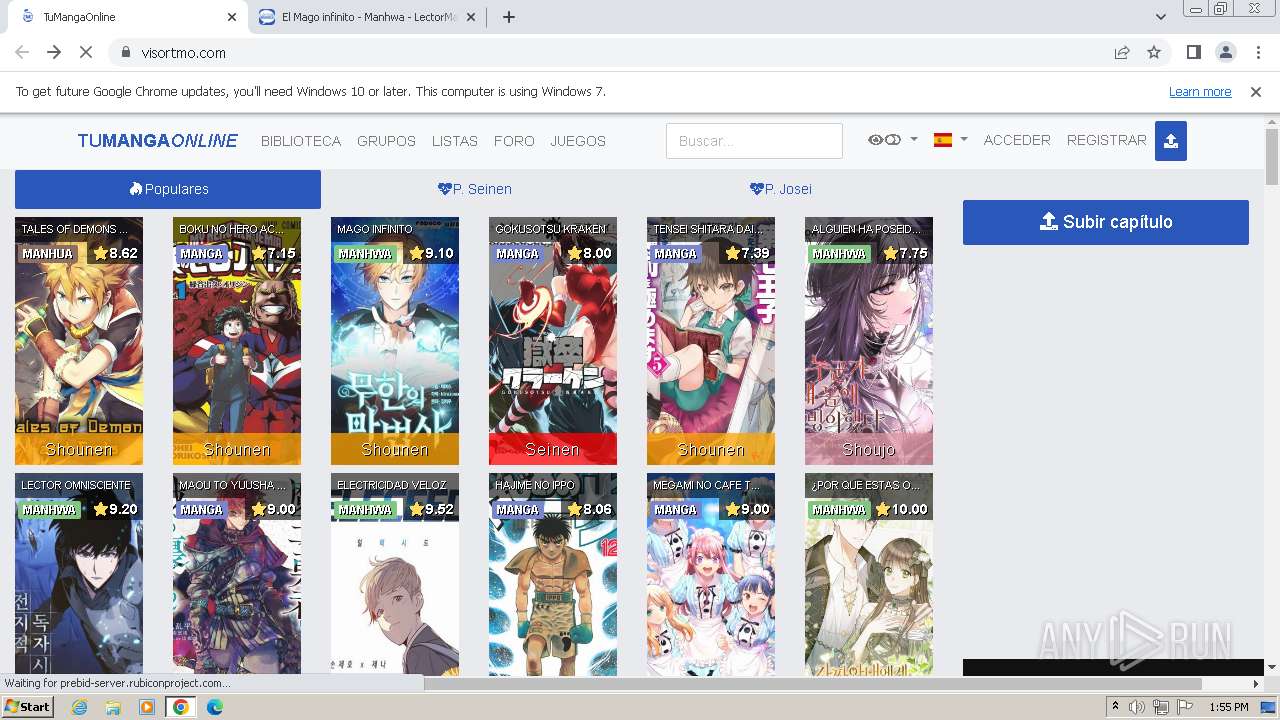Open Internet Explorer from taskbar
The height and width of the screenshot is (720, 1280).
pyautogui.click(x=79, y=707)
